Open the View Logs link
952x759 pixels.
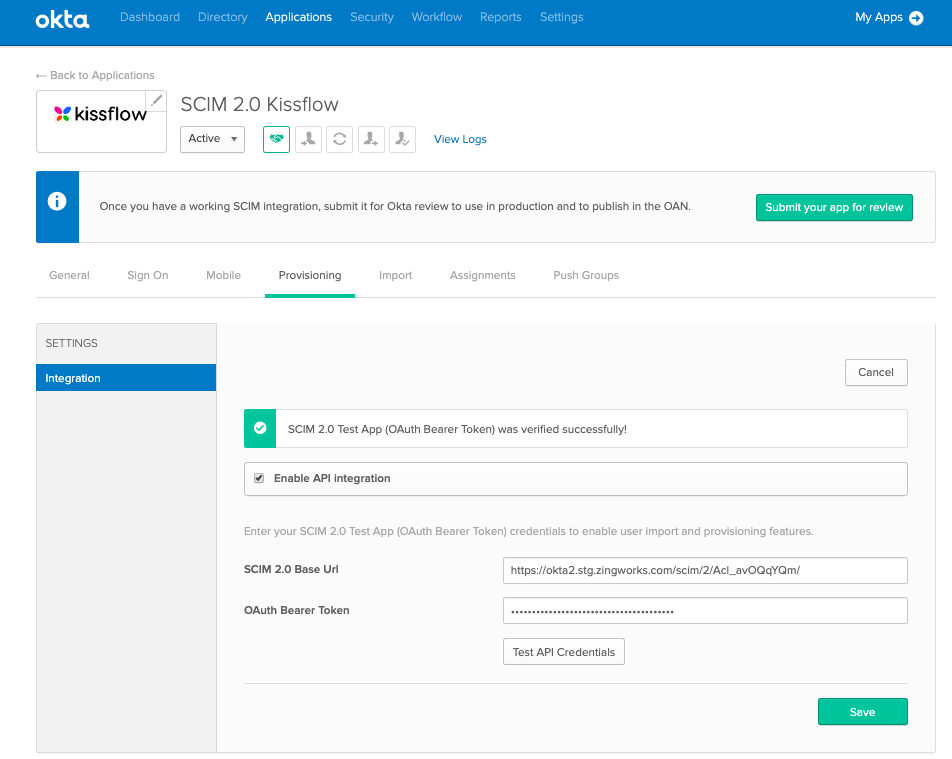point(460,139)
